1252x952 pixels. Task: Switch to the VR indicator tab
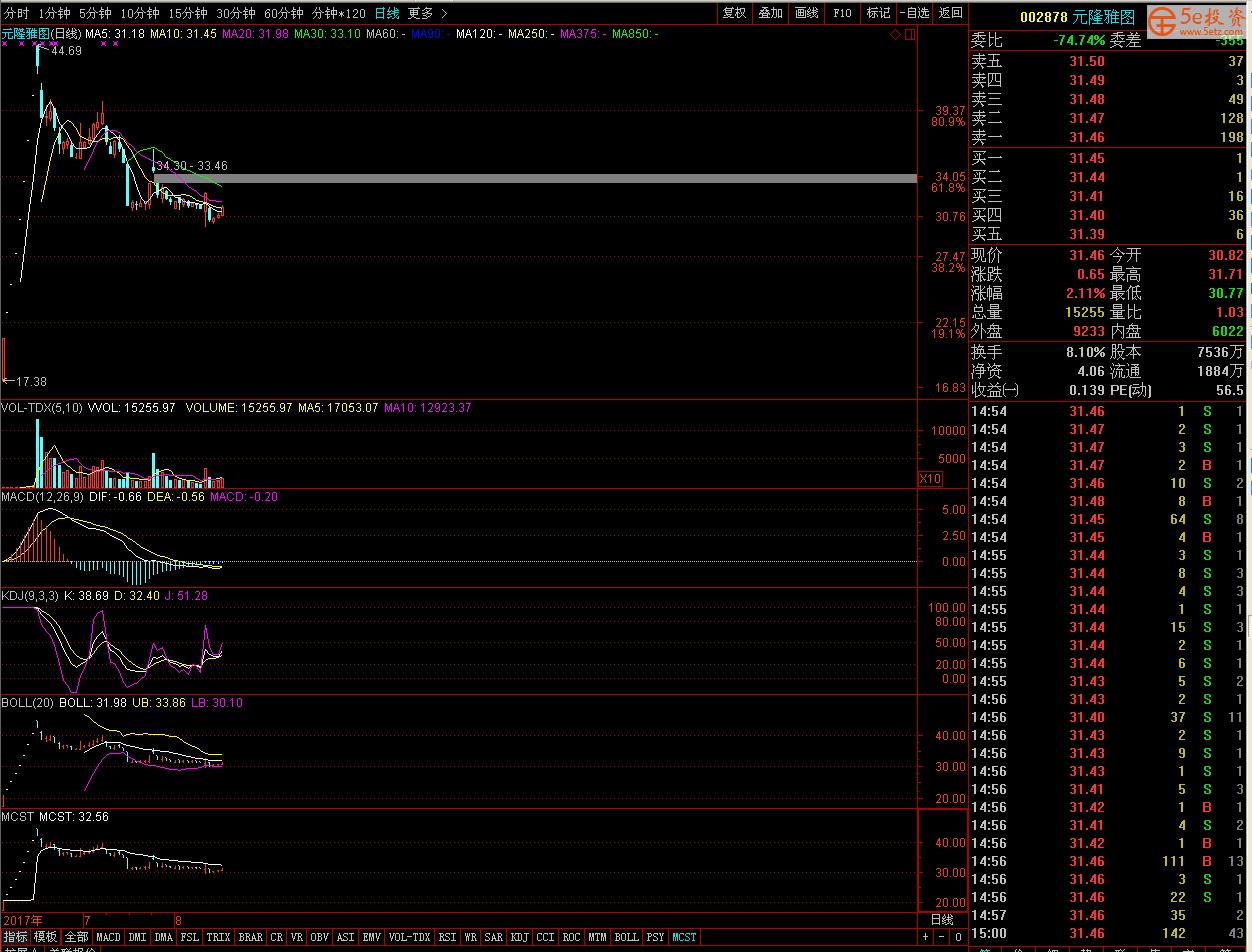click(297, 937)
